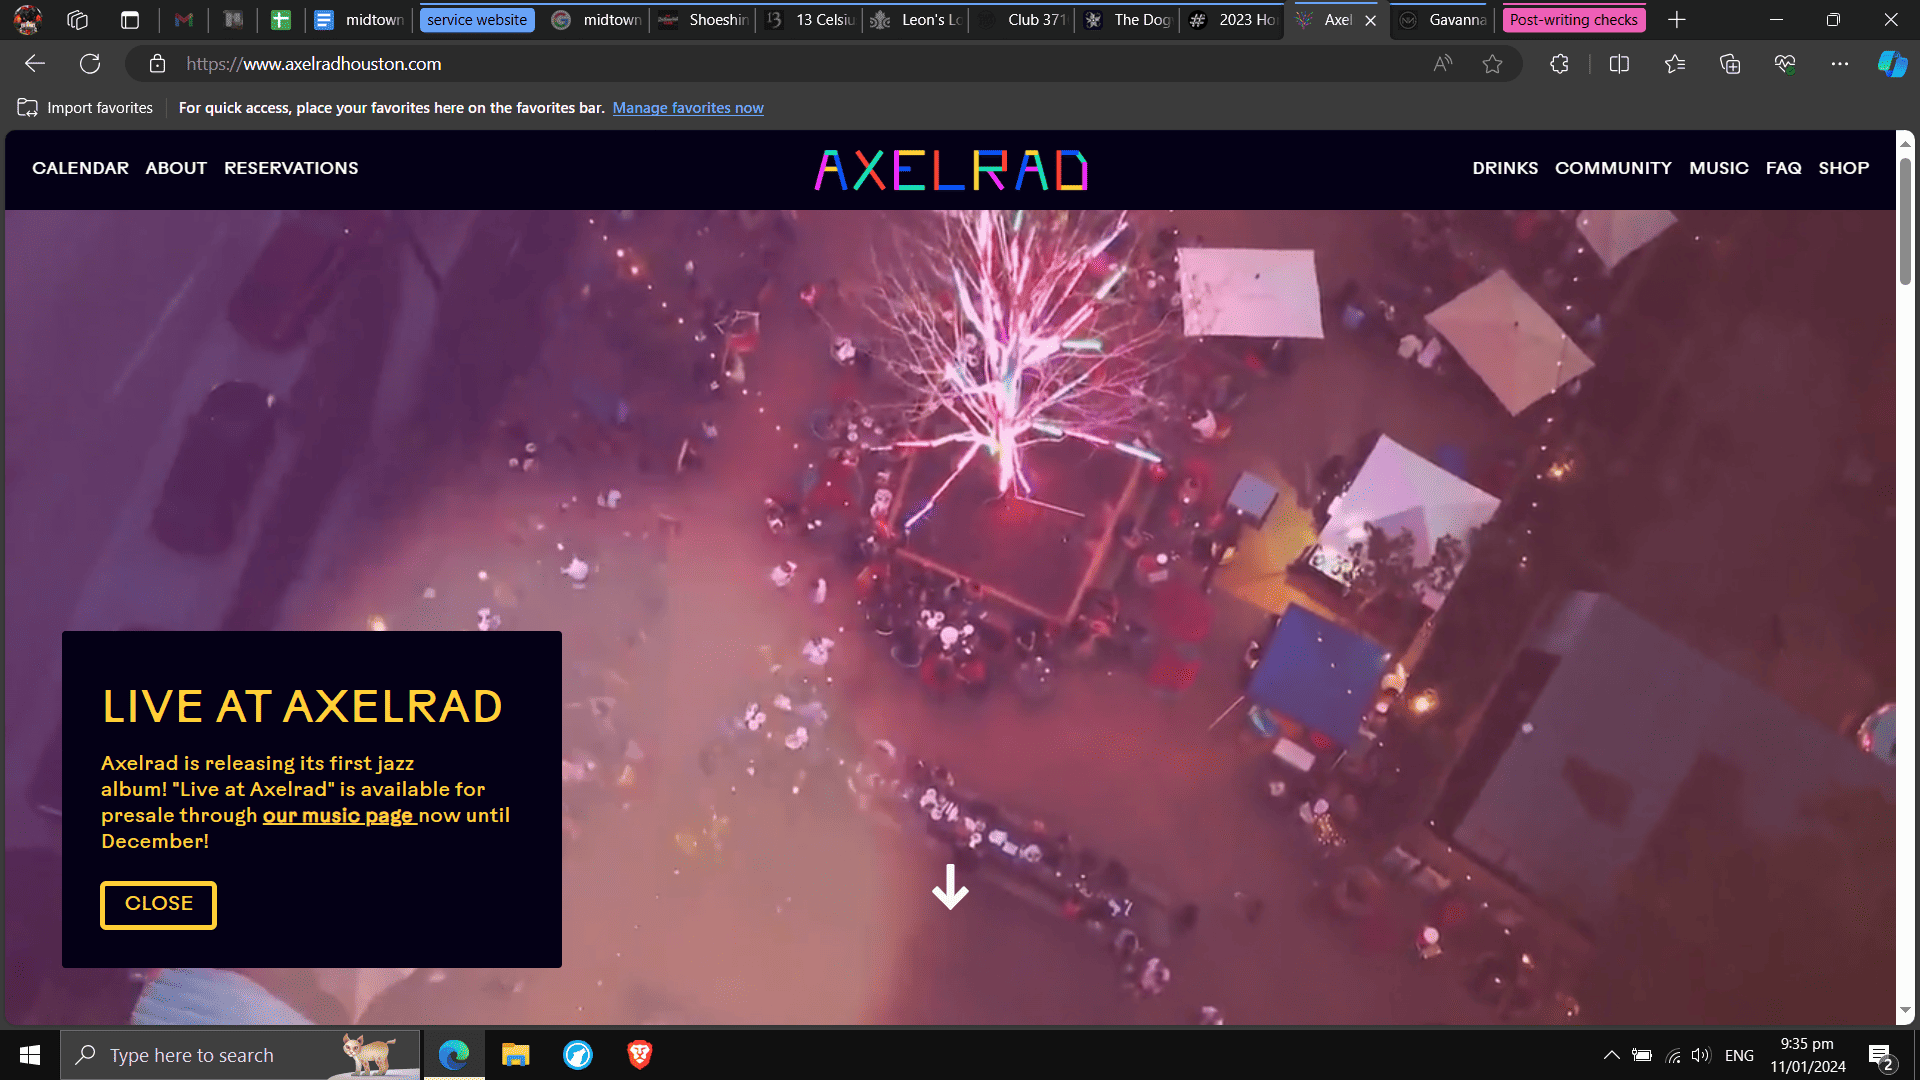
Task: Open the Gmail pinned tab
Action: (x=184, y=19)
